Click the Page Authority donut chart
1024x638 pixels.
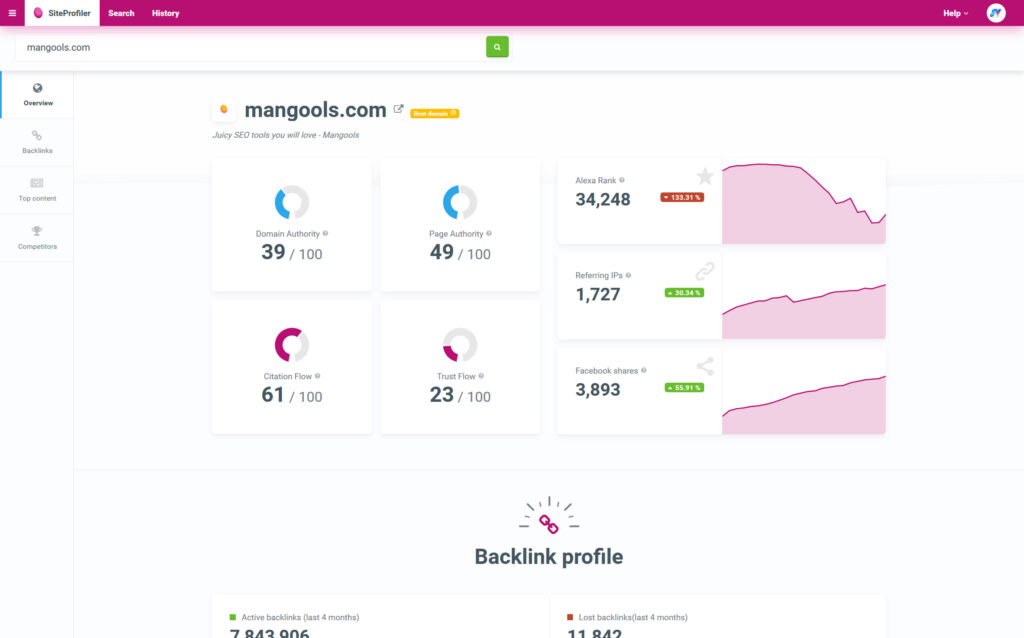pyautogui.click(x=460, y=202)
